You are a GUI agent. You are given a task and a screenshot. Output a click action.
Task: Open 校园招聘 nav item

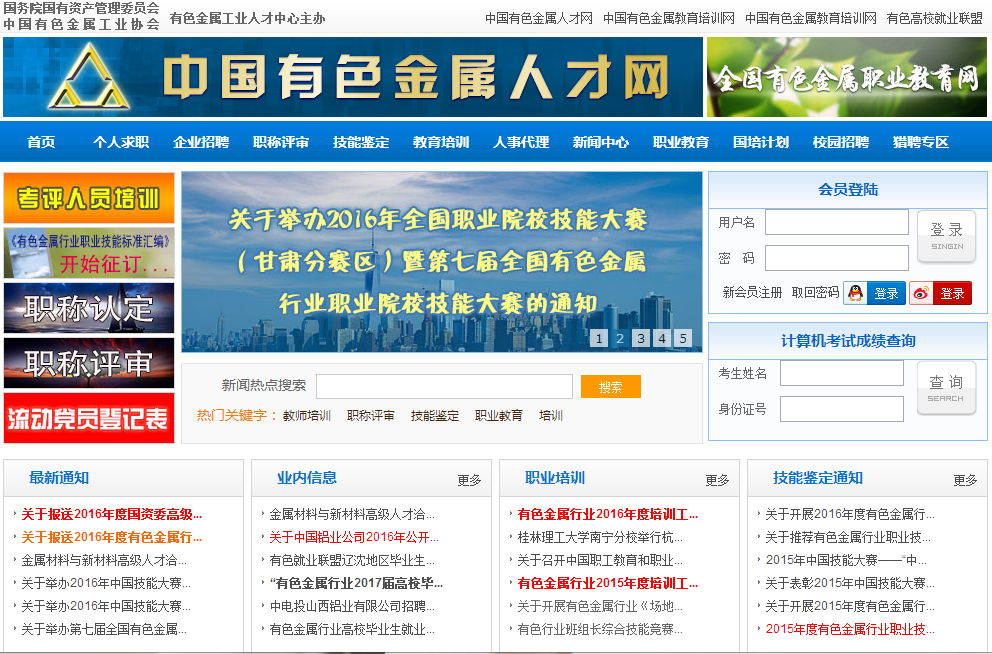(x=841, y=142)
